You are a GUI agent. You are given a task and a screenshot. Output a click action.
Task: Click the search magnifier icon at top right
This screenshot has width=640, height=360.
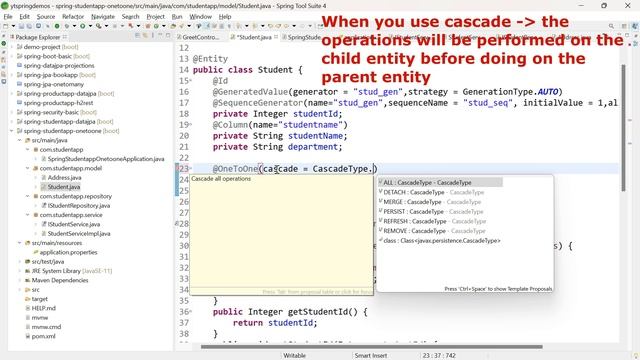point(611,26)
